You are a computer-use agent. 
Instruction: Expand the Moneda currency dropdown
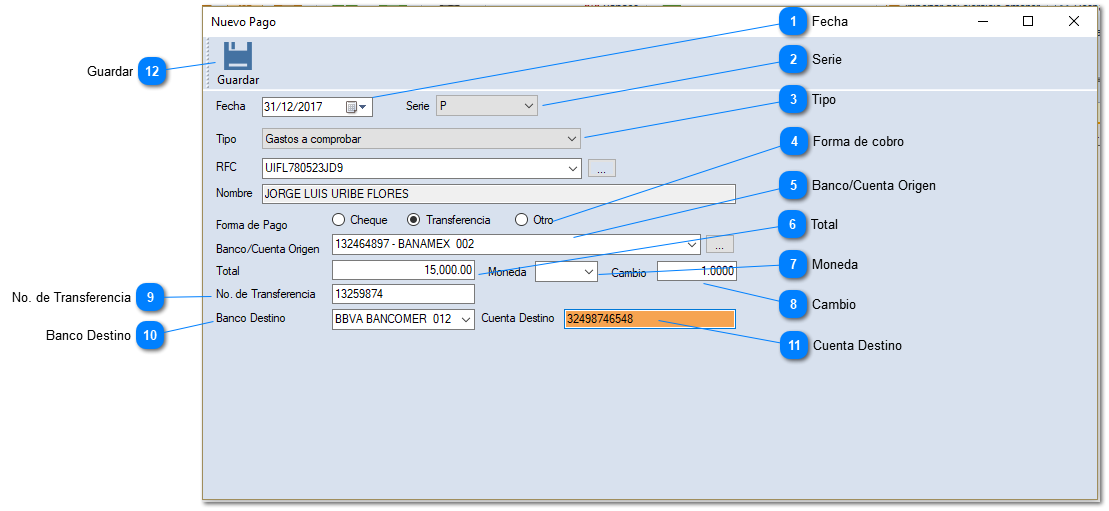pos(588,272)
